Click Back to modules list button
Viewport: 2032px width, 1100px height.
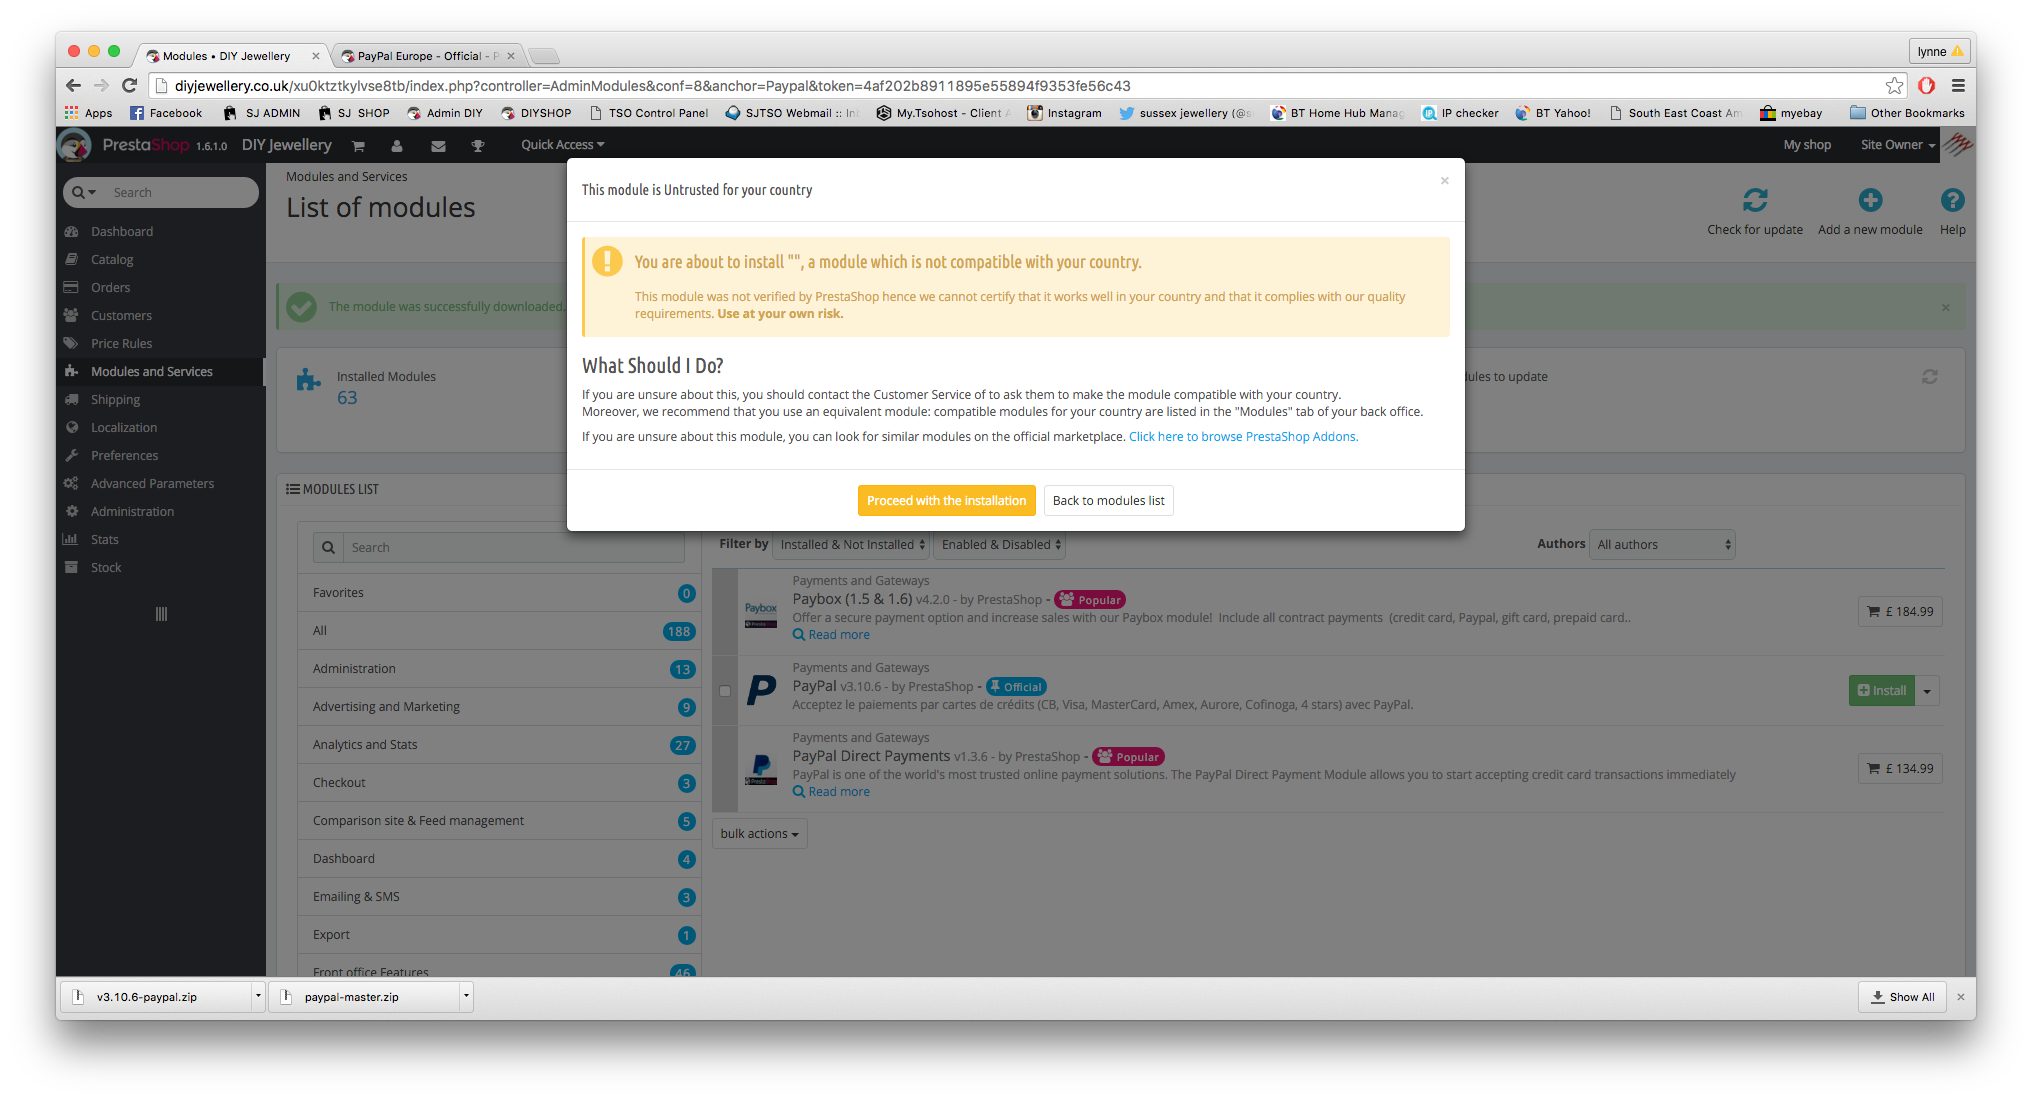[1108, 501]
